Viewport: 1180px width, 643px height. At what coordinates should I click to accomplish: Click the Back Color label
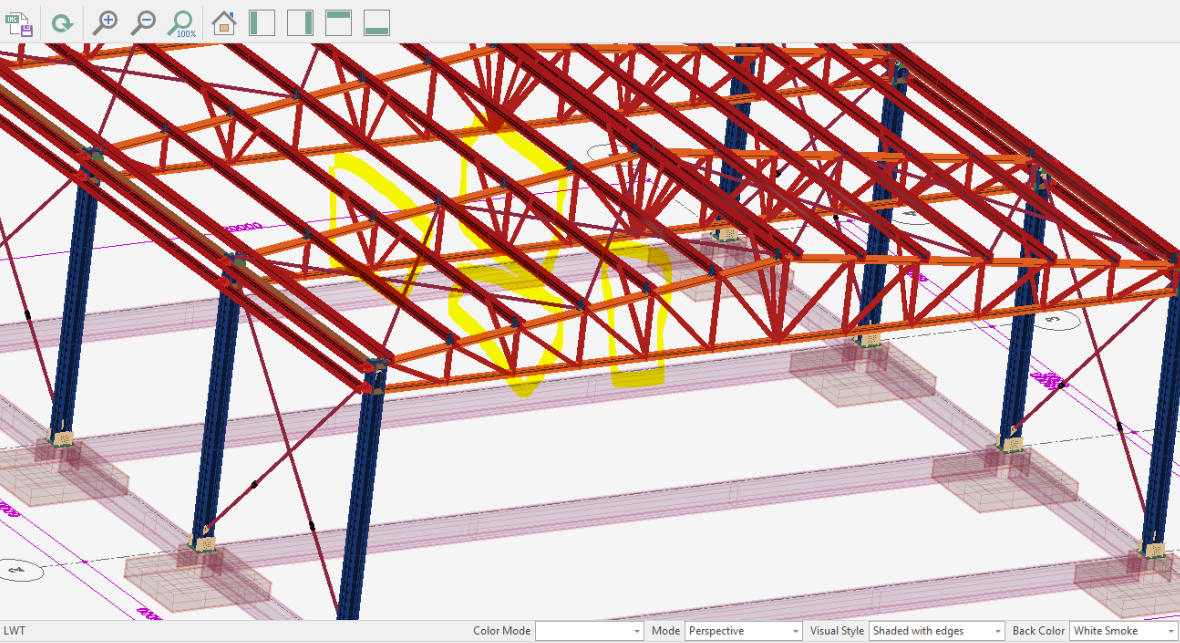1039,631
